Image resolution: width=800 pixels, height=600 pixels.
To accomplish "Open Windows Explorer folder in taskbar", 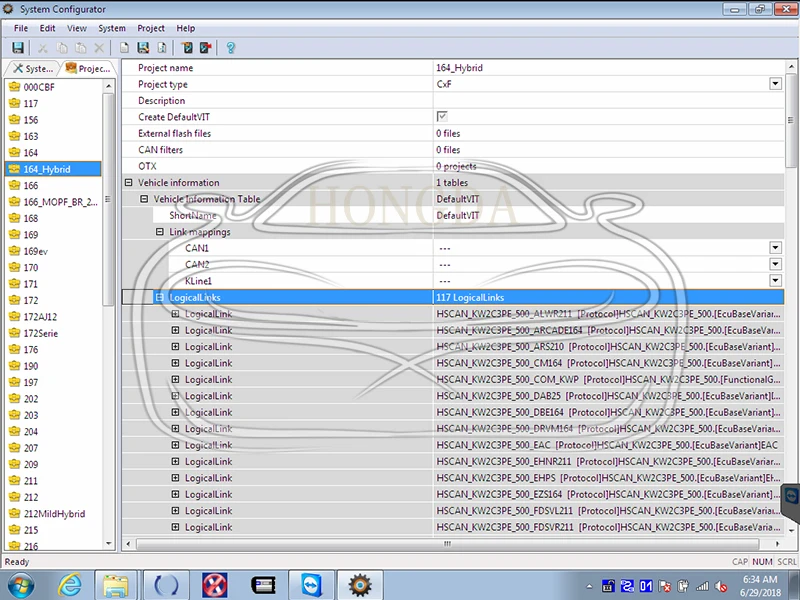I will 116,585.
